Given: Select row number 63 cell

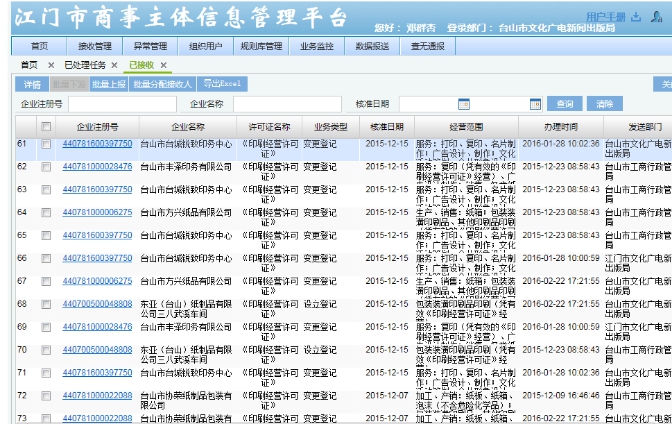Looking at the screenshot, I should pos(22,189).
